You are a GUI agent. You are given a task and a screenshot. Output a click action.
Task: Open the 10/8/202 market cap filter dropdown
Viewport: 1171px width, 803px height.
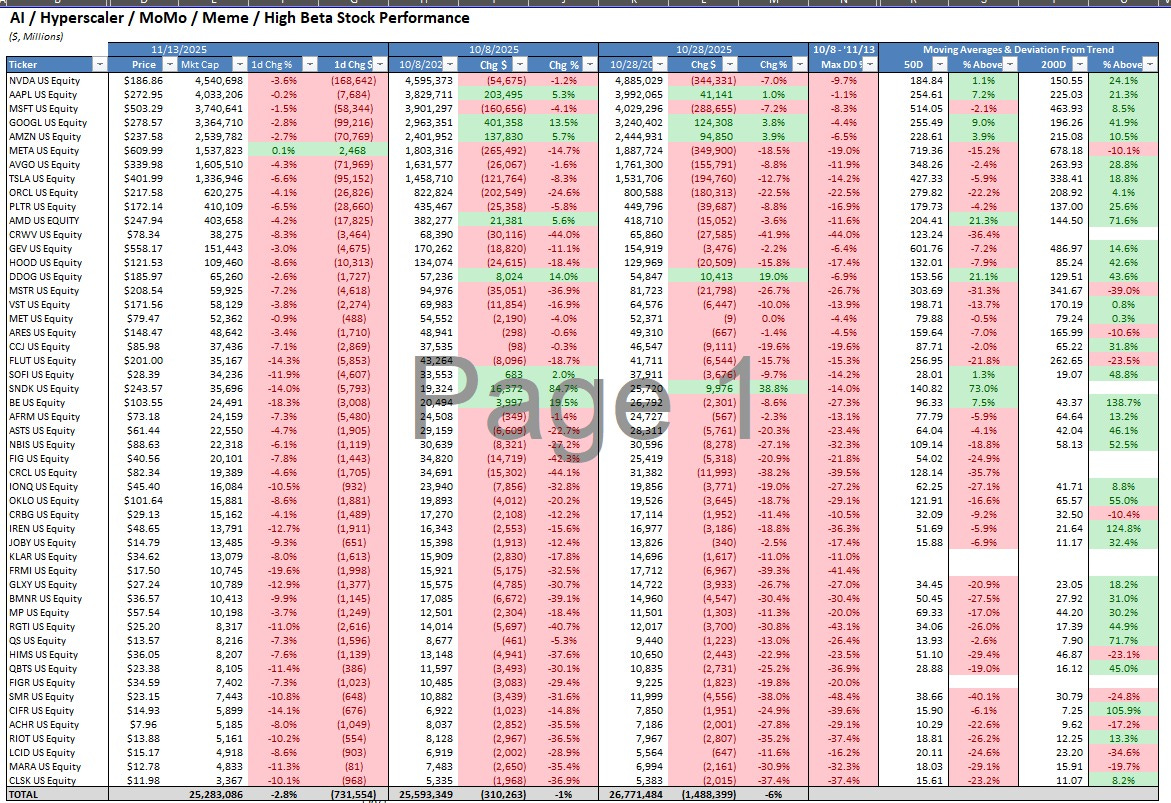click(450, 65)
